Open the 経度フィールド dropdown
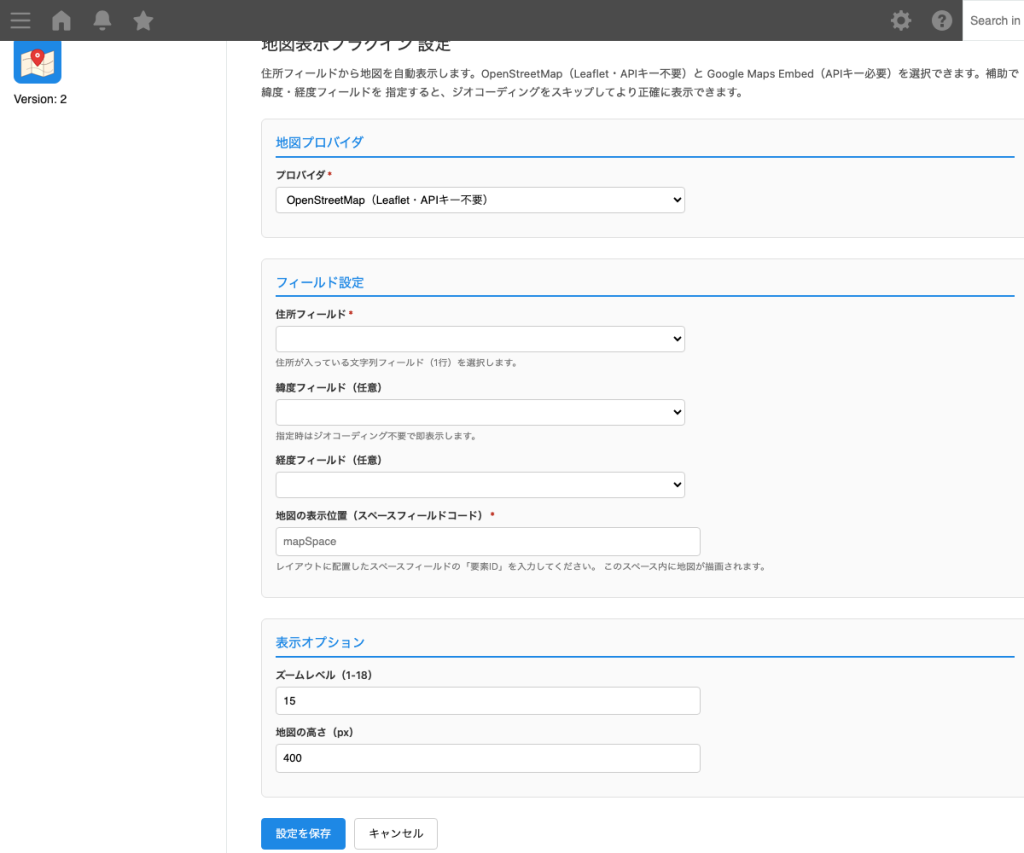 (x=479, y=484)
